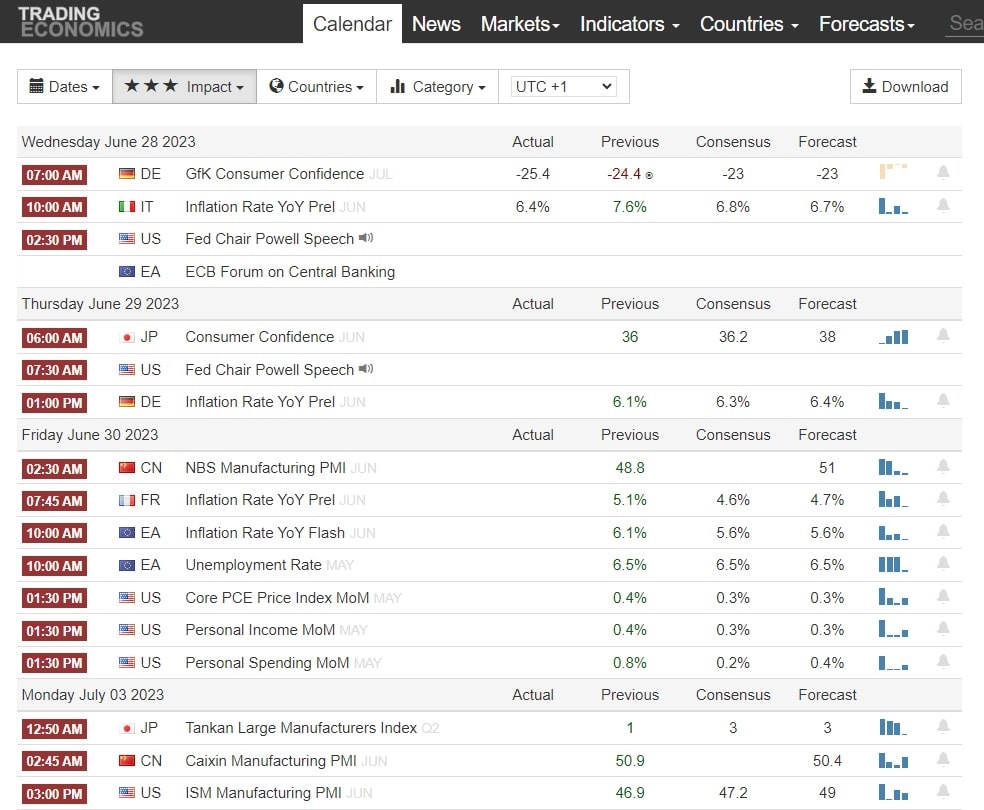Viewport: 984px width, 810px height.
Task: Open Caixin Manufacturing PMI event link
Action: point(270,760)
